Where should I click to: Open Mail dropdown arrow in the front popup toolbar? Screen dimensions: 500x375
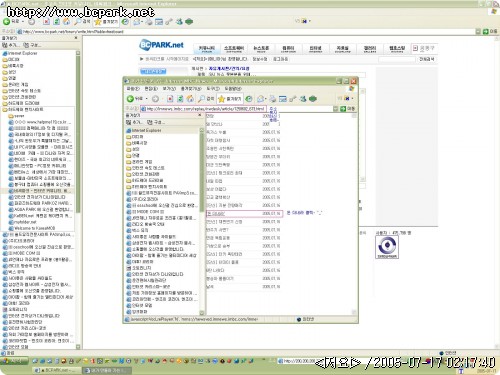click(265, 99)
